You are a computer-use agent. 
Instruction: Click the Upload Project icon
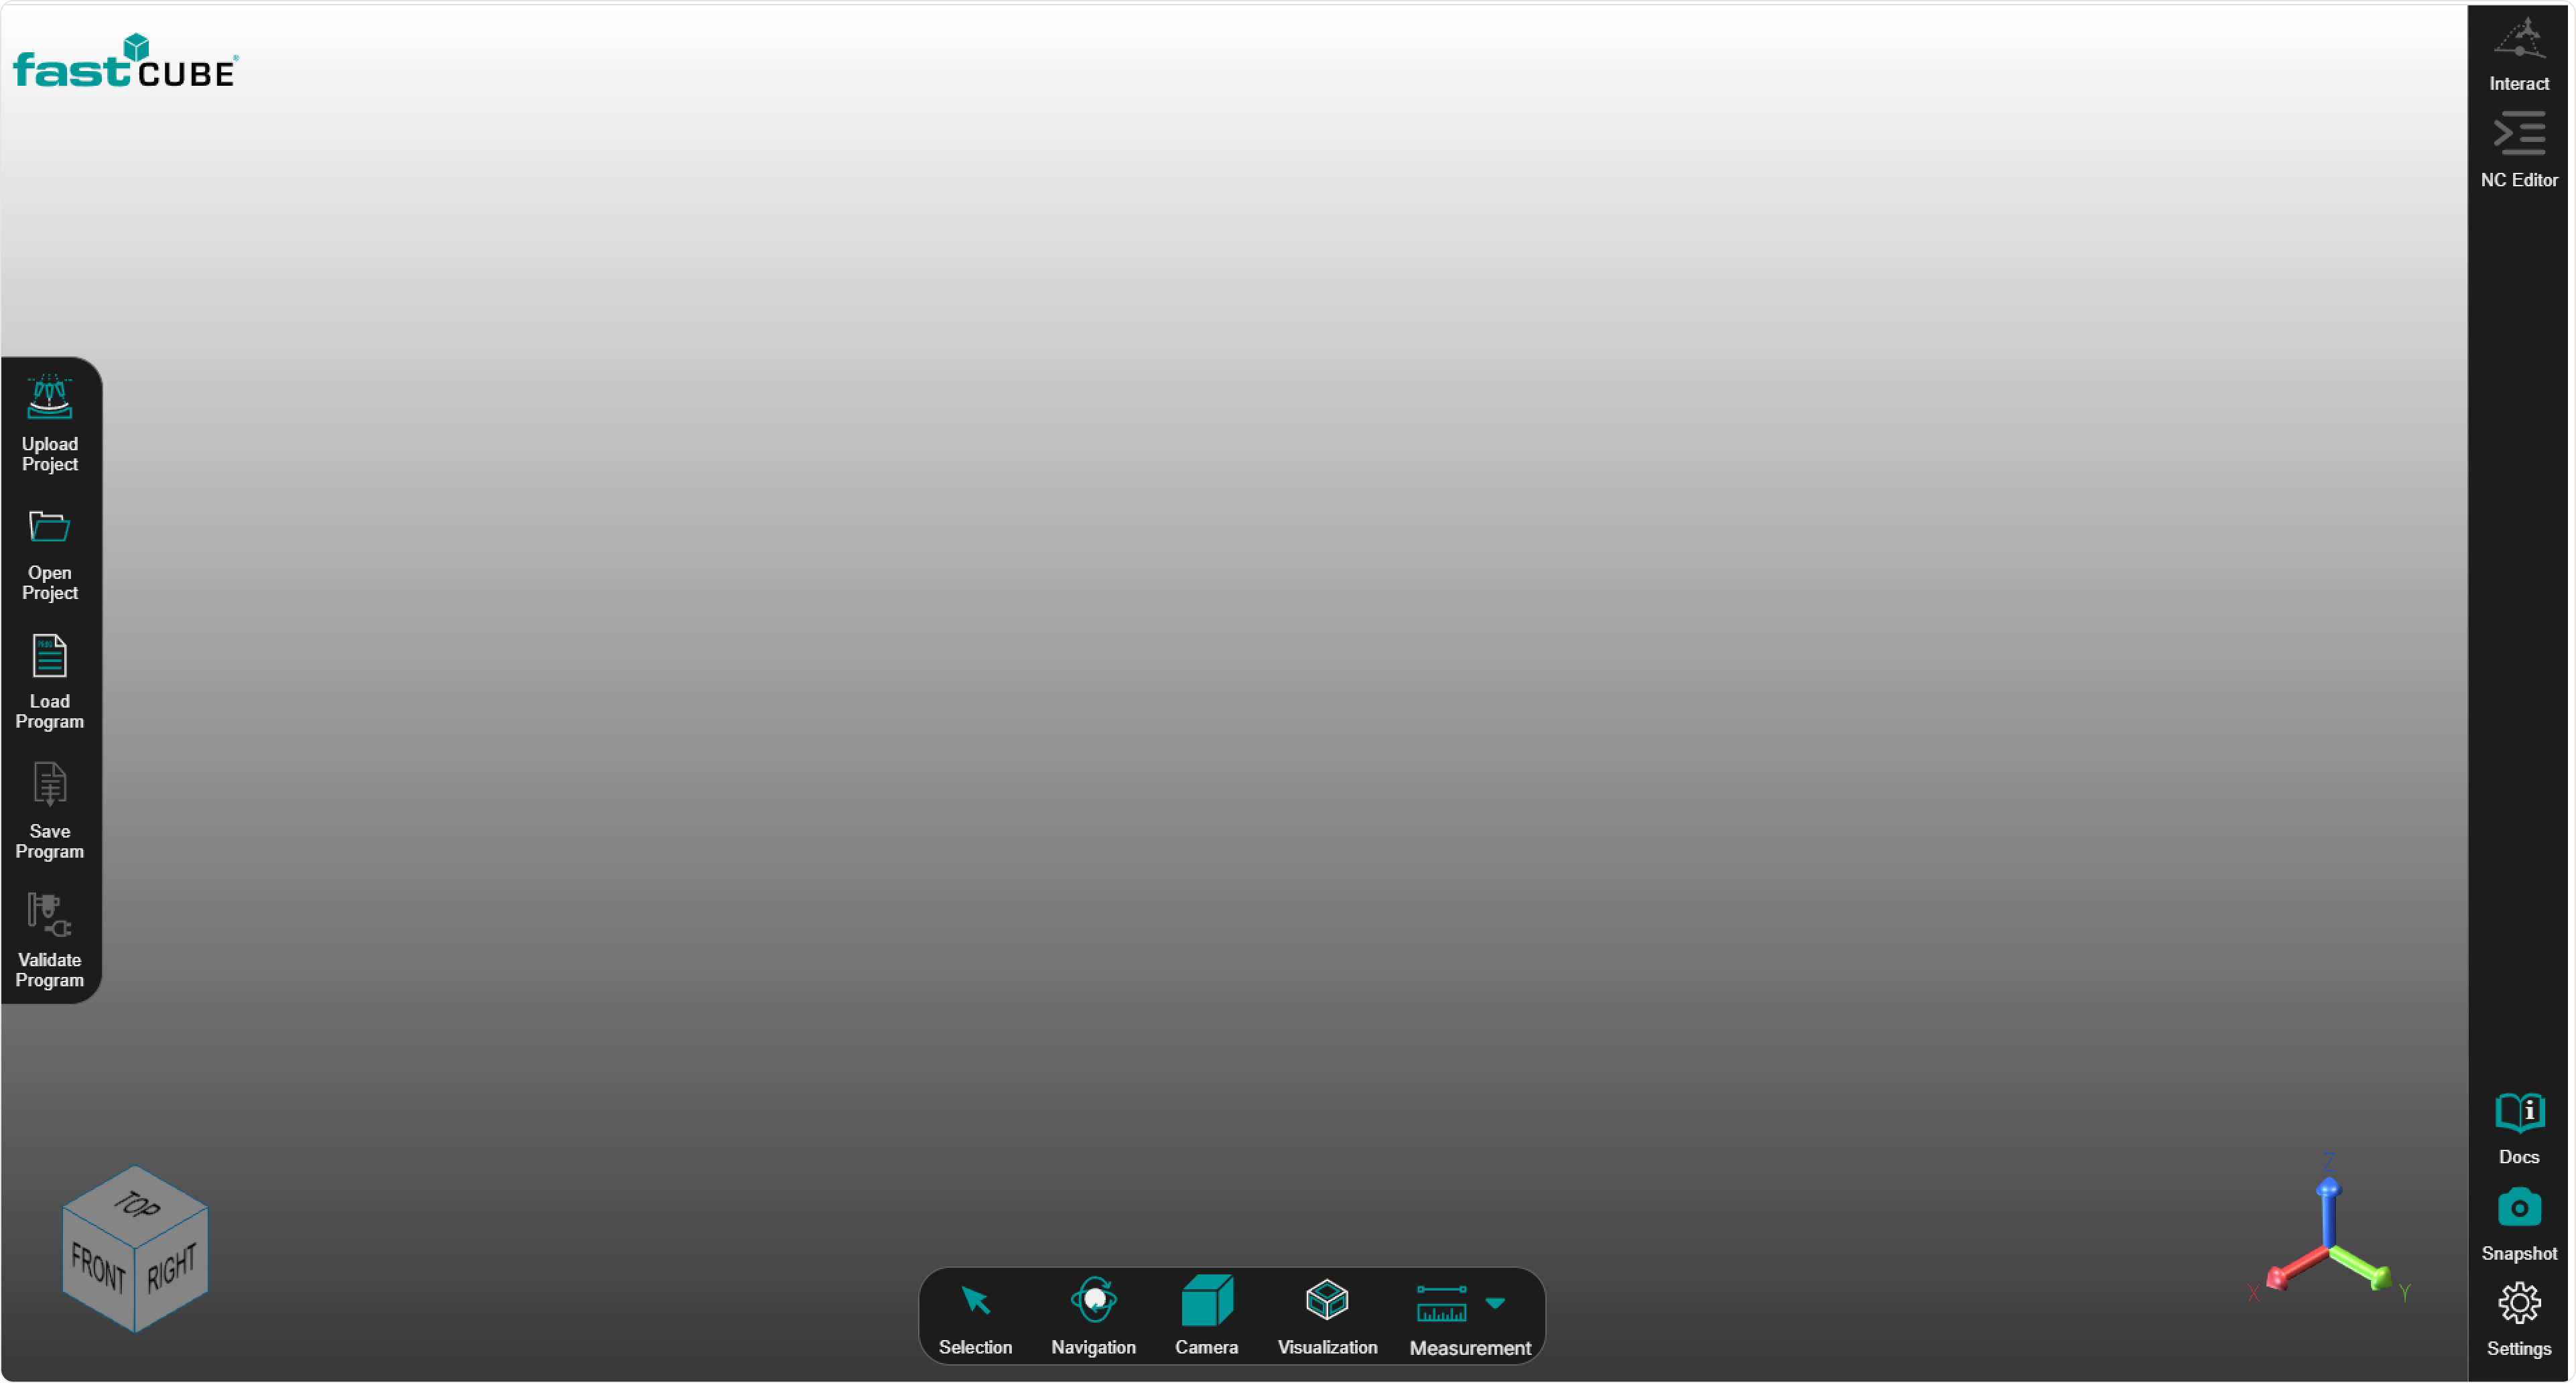(x=49, y=398)
